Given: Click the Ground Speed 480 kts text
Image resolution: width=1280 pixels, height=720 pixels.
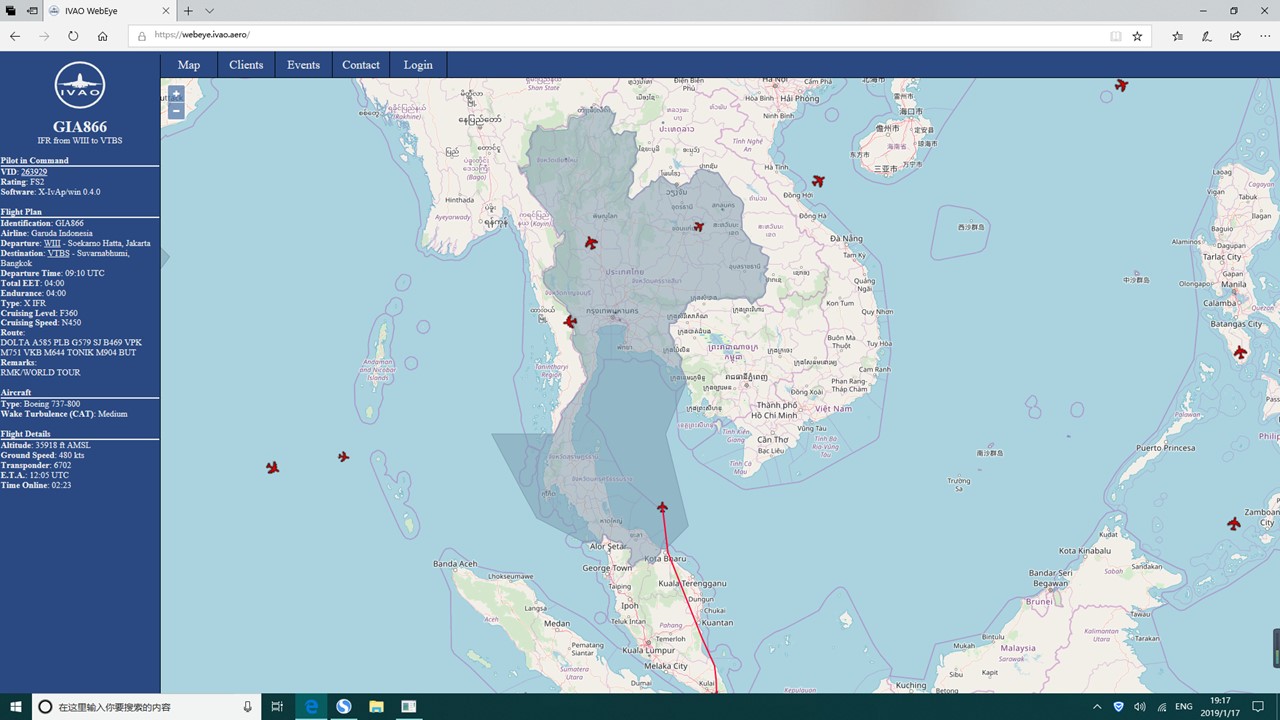Looking at the screenshot, I should tap(42, 455).
